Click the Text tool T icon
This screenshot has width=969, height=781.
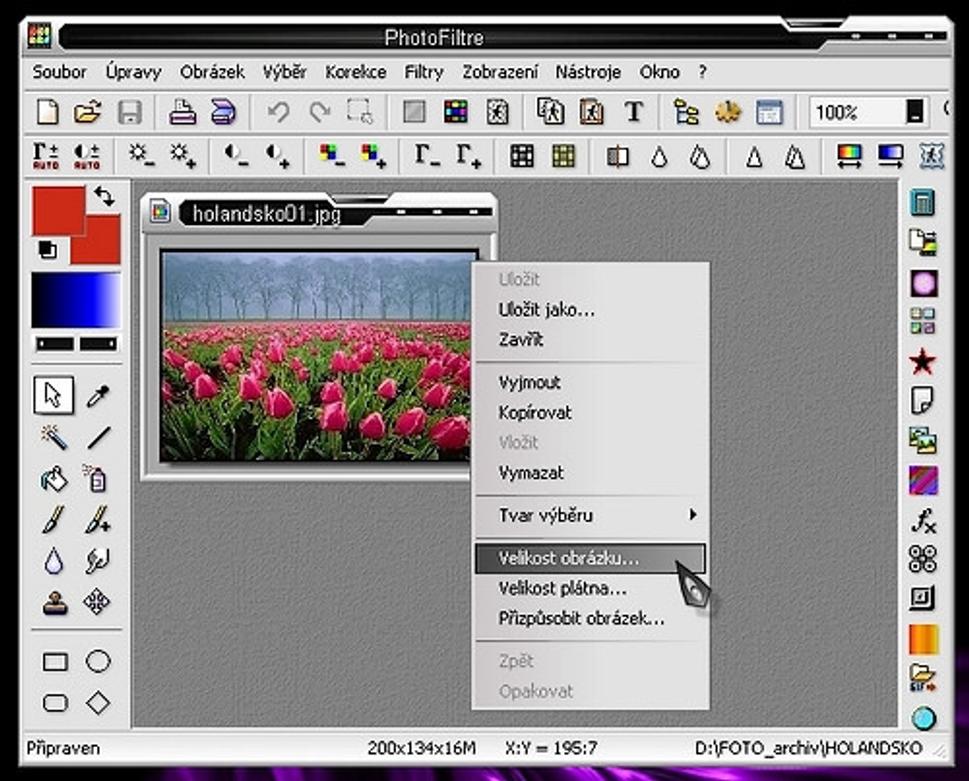click(633, 112)
